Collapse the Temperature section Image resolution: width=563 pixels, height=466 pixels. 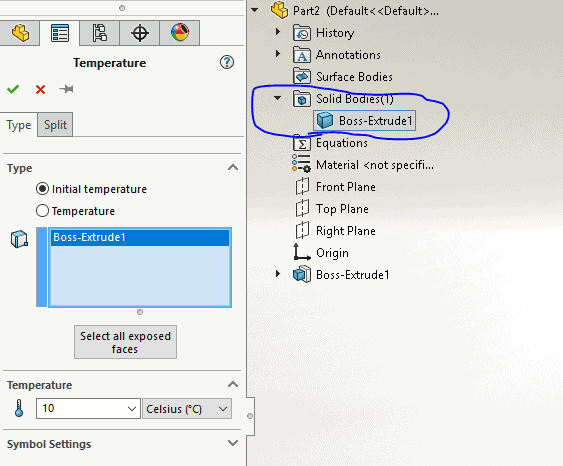point(233,385)
